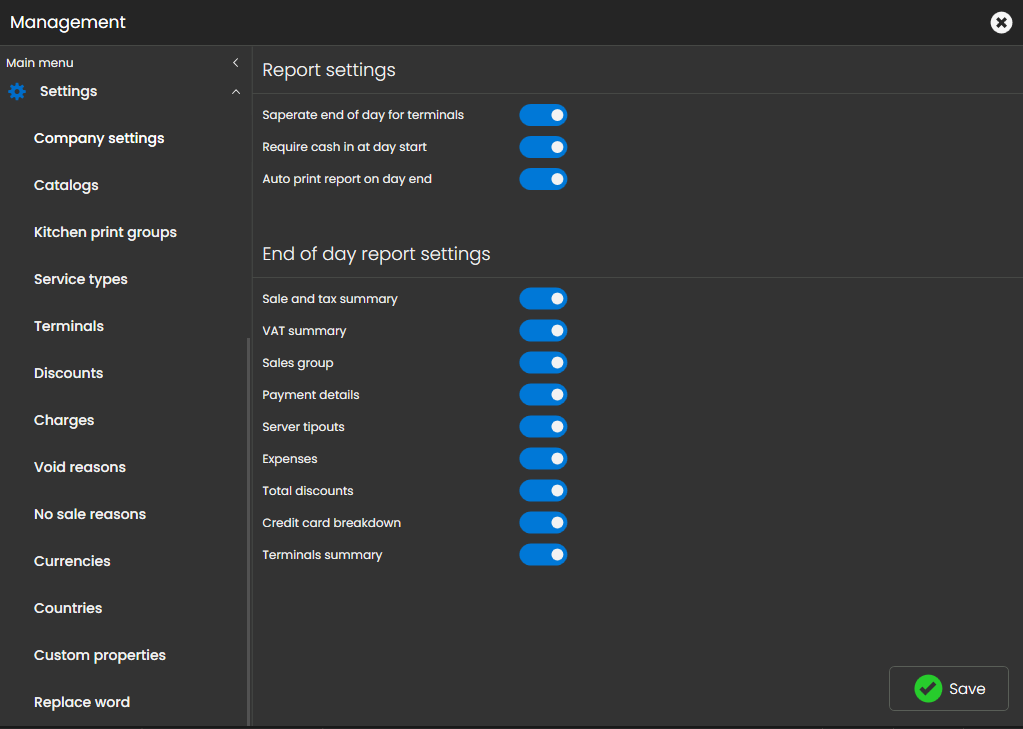Go to Void reasons settings
Viewport: 1023px width, 729px height.
coord(80,467)
